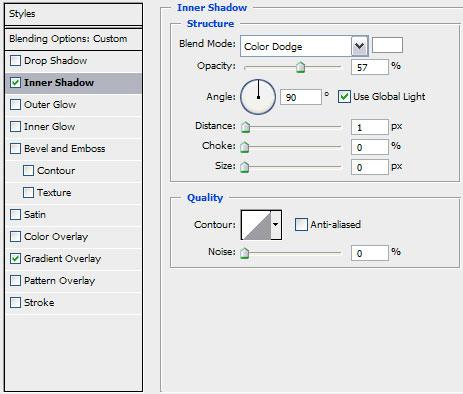Image resolution: width=463 pixels, height=394 pixels.
Task: Select the Satin style label
Action: (x=35, y=215)
